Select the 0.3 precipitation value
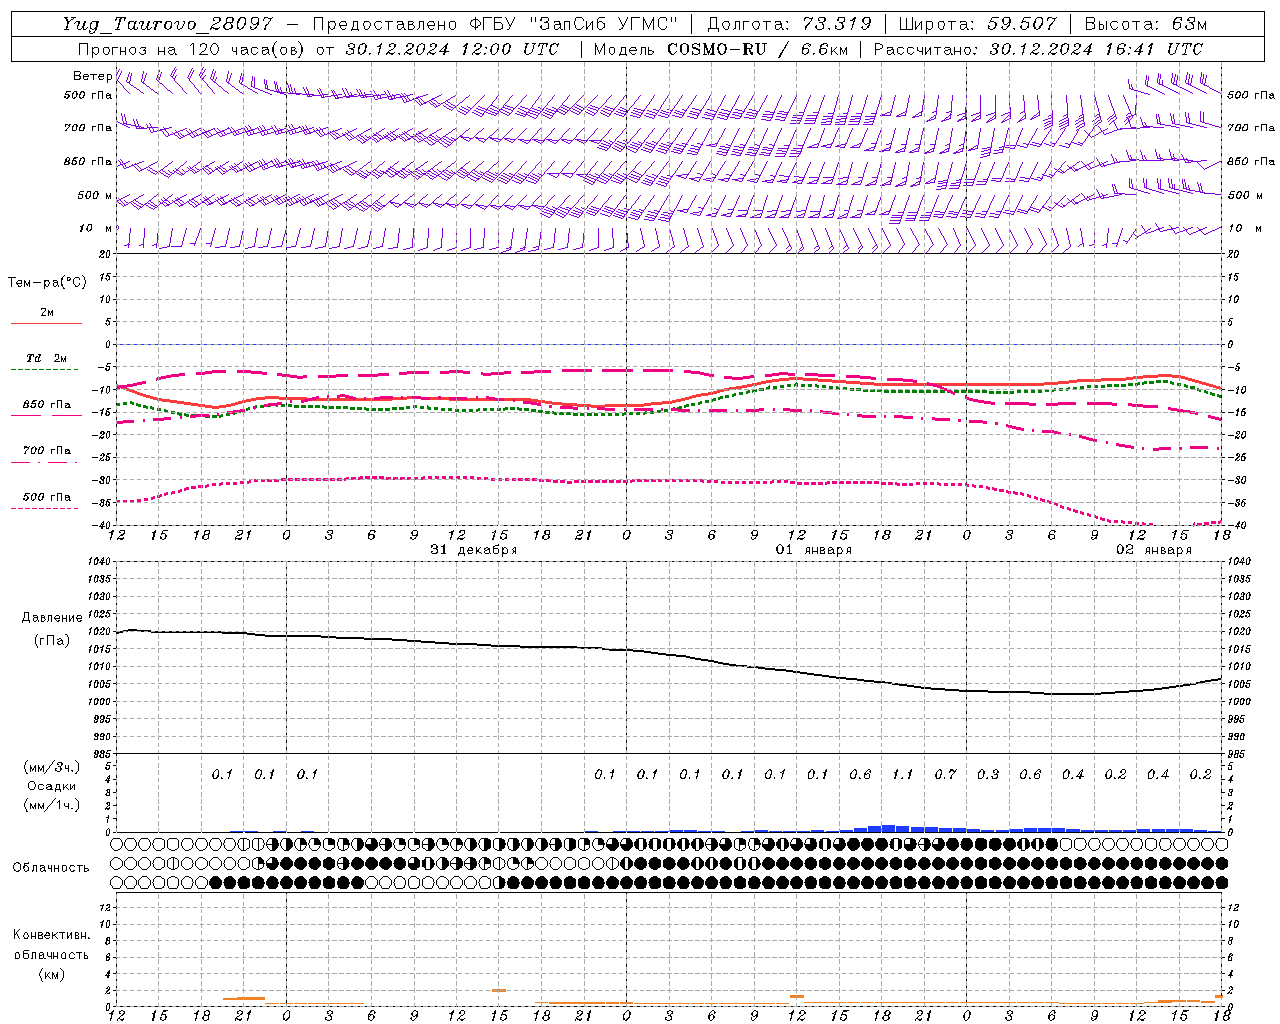The width and height of the screenshot is (1280, 1024). pos(988,774)
